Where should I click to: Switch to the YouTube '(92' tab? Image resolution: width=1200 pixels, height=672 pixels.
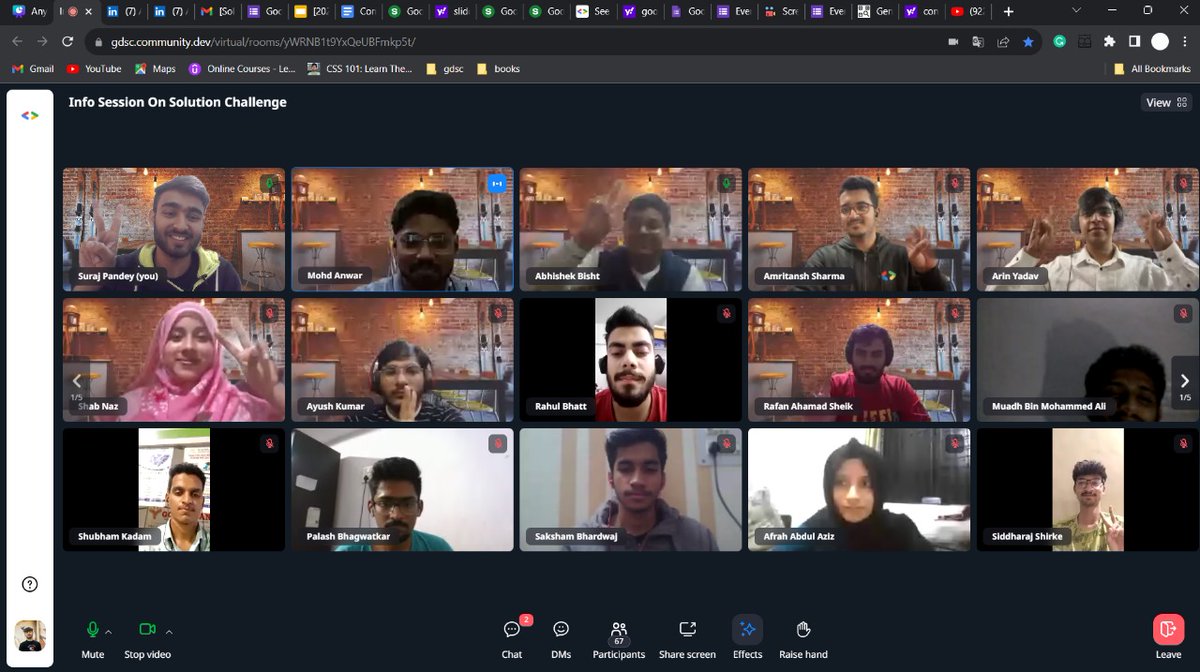[x=966, y=12]
